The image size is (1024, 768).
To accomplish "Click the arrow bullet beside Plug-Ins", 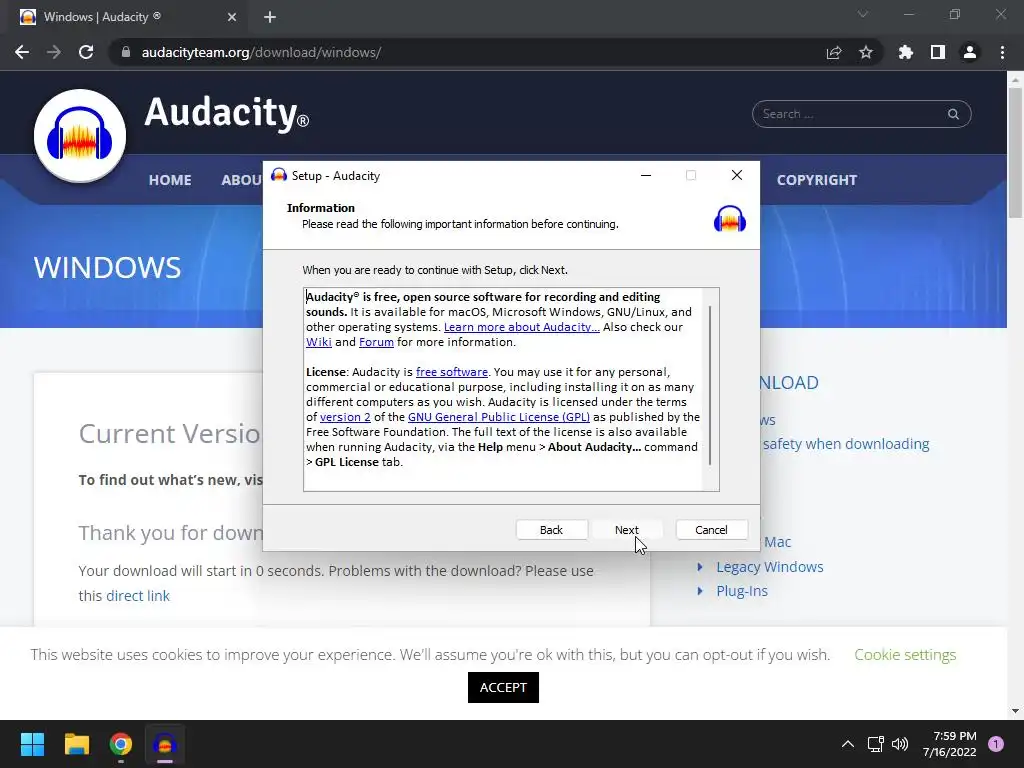I will pos(700,591).
